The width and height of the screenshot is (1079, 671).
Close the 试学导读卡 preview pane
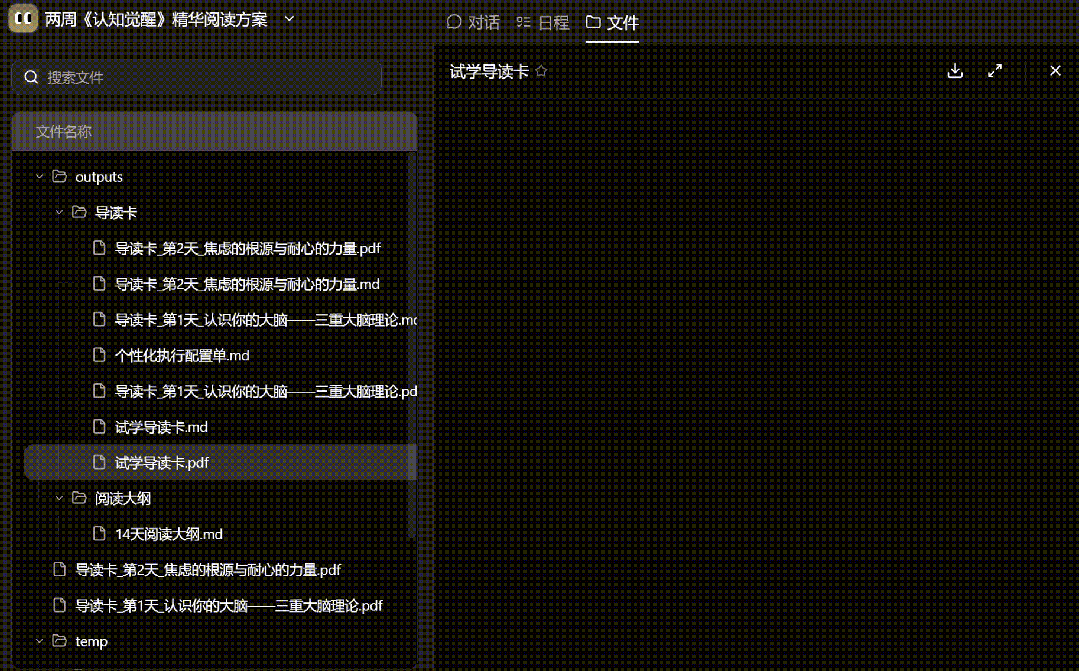1055,71
